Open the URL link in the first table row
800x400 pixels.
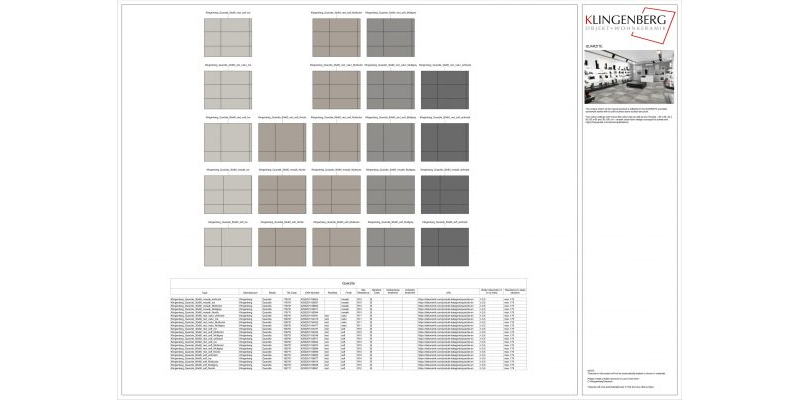point(447,298)
